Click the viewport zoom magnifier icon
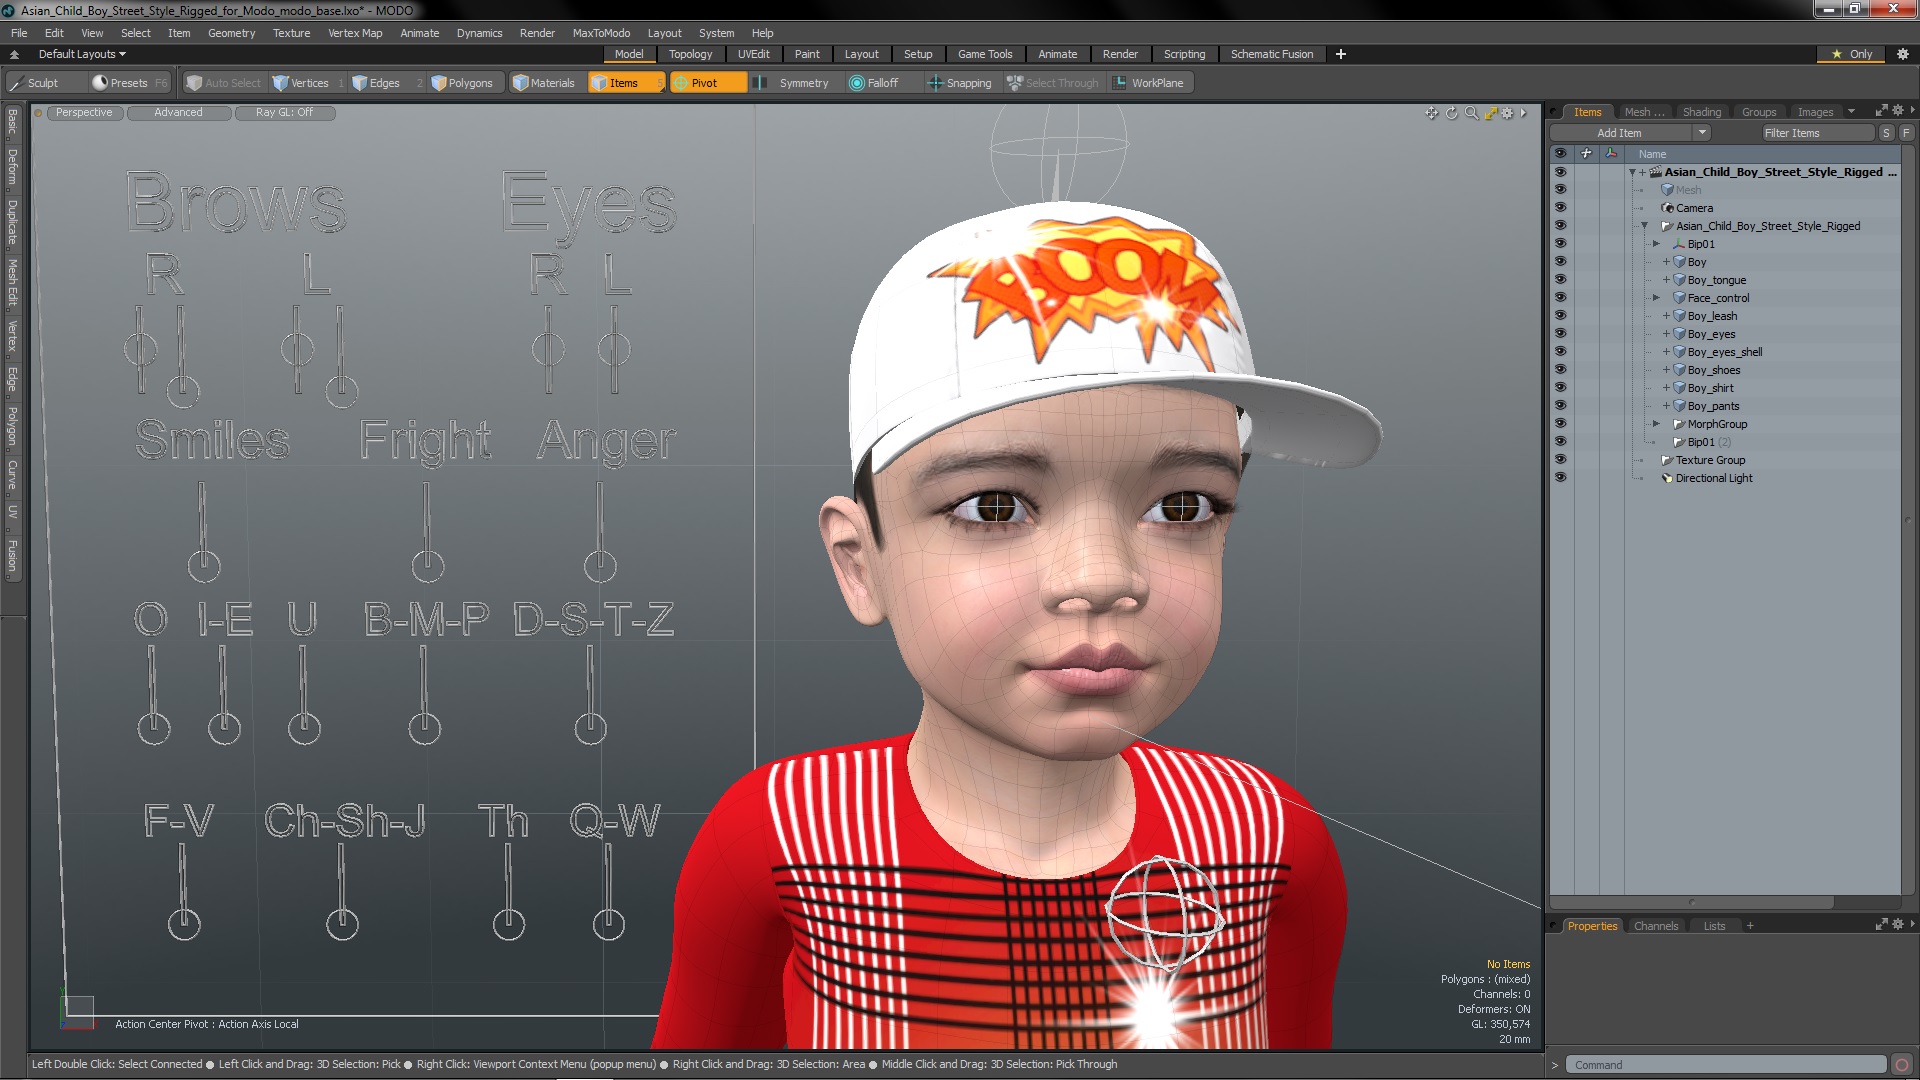1920x1080 pixels. (1471, 113)
